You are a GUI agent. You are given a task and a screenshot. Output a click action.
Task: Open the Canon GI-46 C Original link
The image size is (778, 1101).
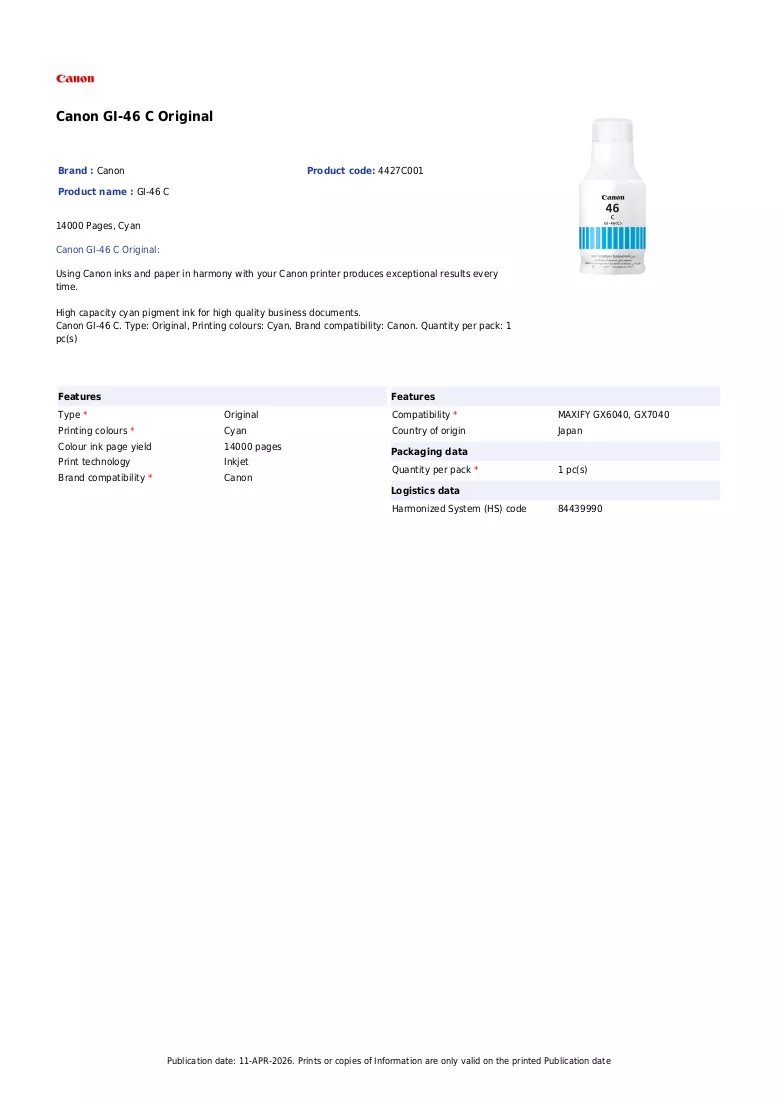coord(106,250)
